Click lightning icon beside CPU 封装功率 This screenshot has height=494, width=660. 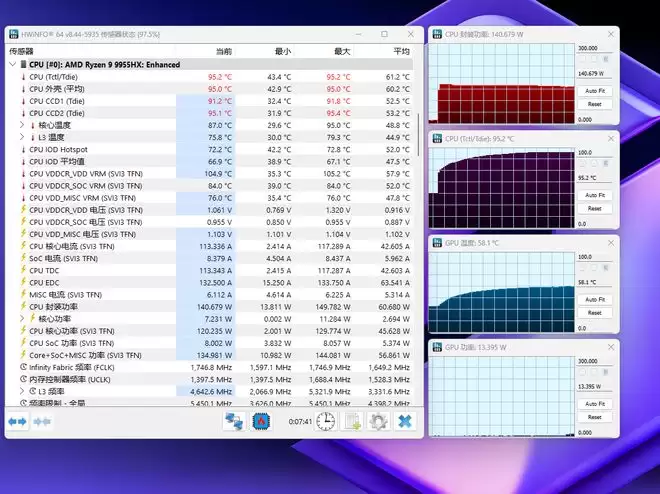click(x=24, y=306)
